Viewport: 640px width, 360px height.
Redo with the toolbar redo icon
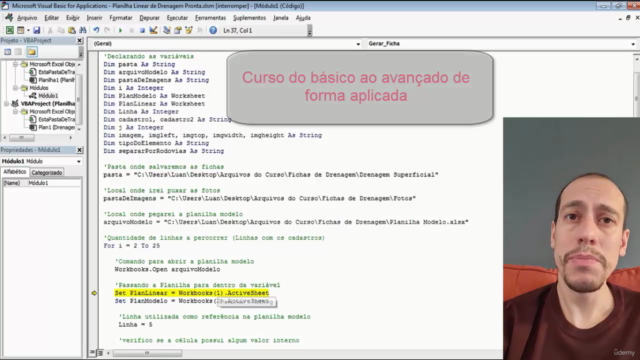[x=107, y=30]
